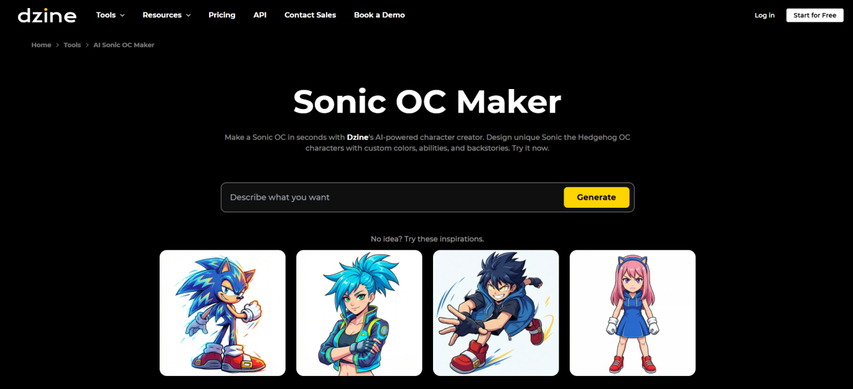Click the Start for Free button
Image resolution: width=853 pixels, height=389 pixels.
tap(814, 15)
